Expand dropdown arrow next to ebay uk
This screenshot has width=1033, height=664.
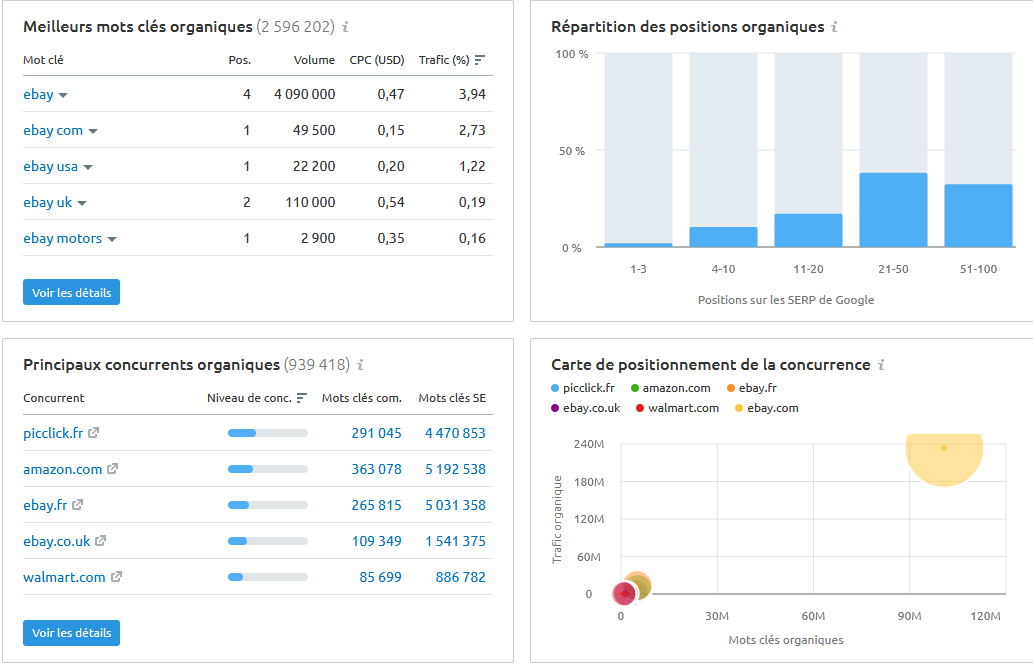pyautogui.click(x=82, y=204)
